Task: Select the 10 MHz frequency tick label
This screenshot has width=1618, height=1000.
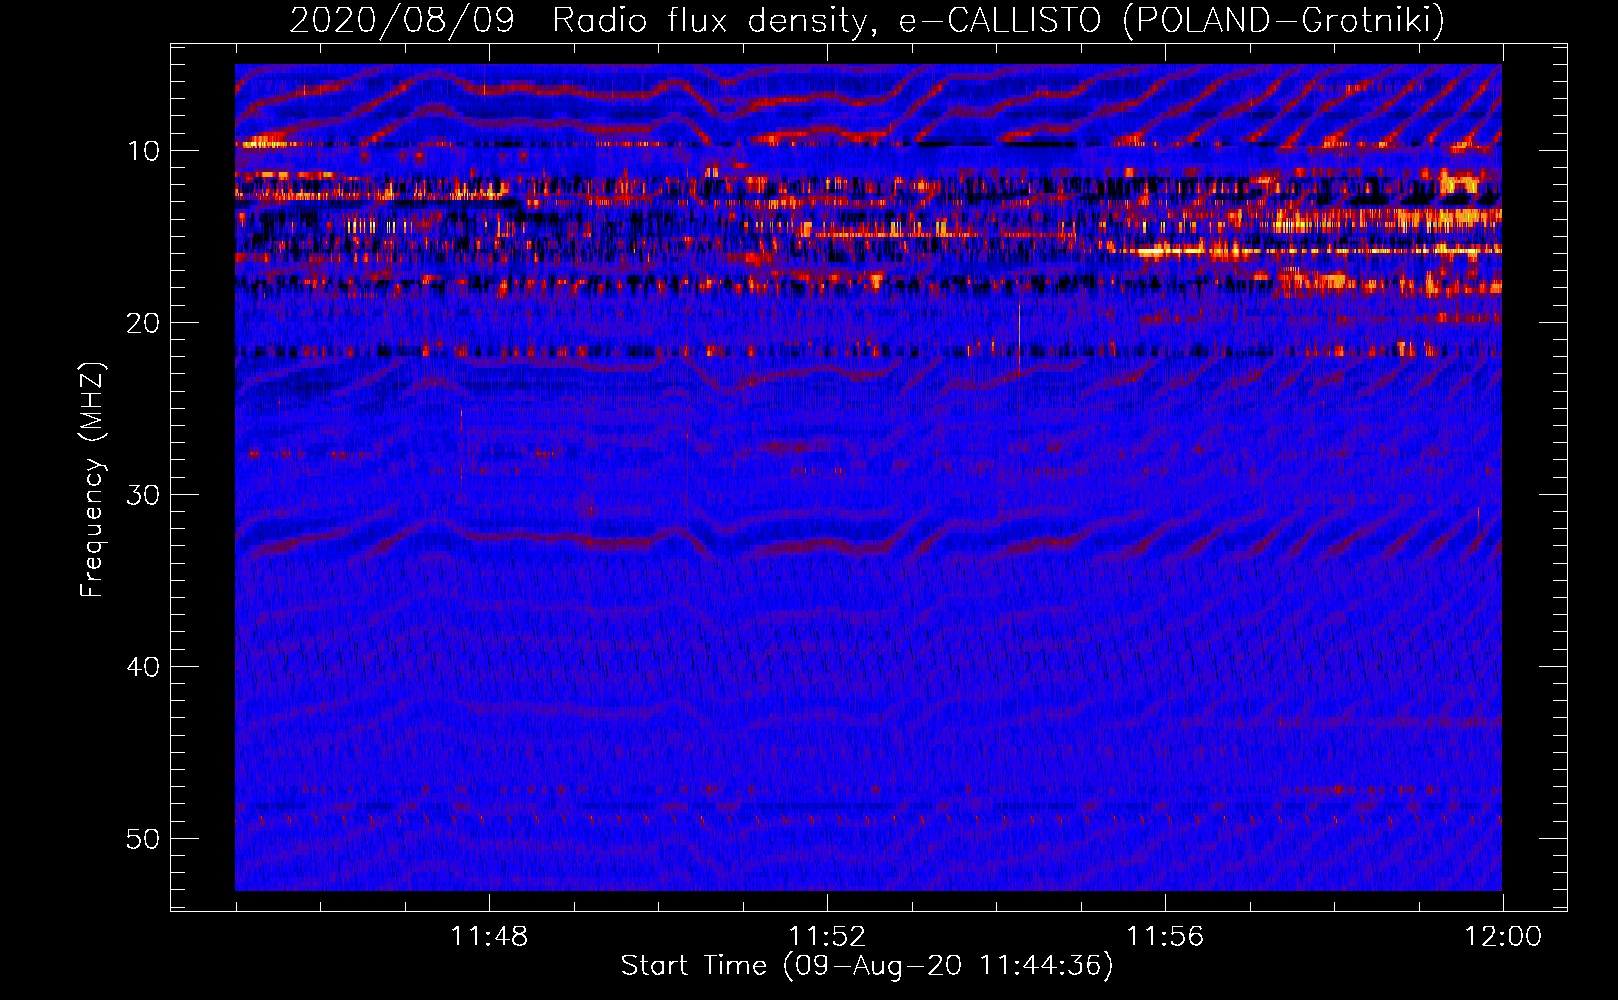Action: (144, 151)
